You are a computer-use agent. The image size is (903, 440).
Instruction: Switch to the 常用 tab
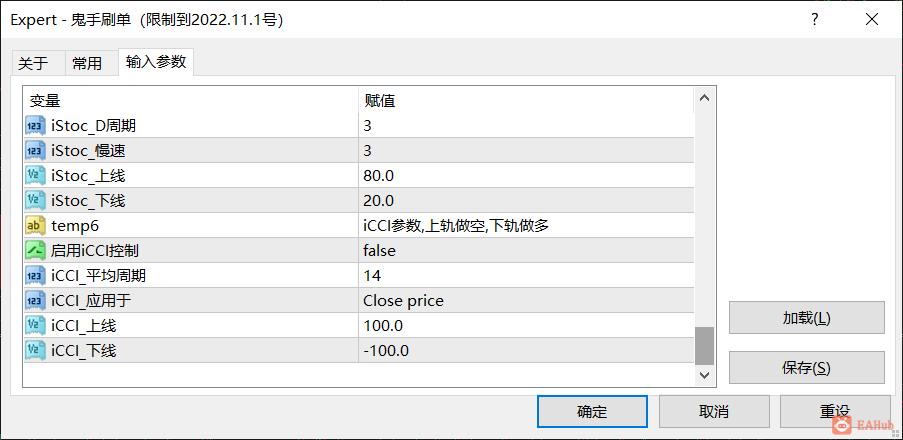tap(87, 63)
